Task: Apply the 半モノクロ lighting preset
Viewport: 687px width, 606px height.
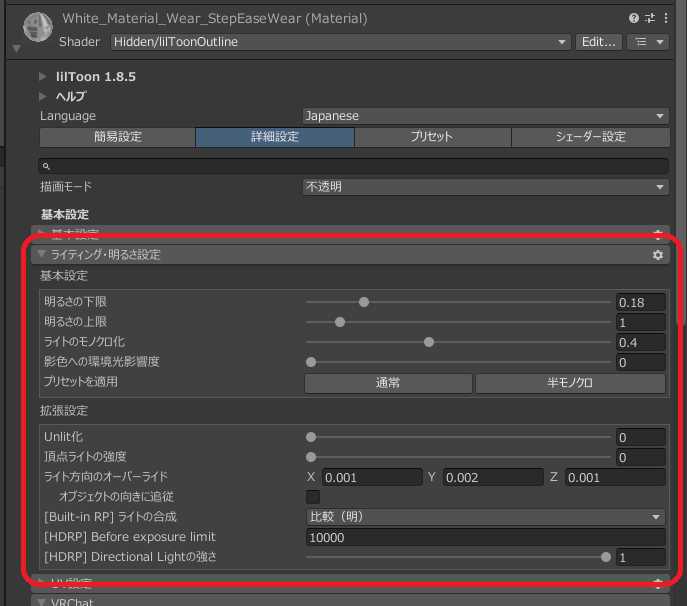Action: 570,383
